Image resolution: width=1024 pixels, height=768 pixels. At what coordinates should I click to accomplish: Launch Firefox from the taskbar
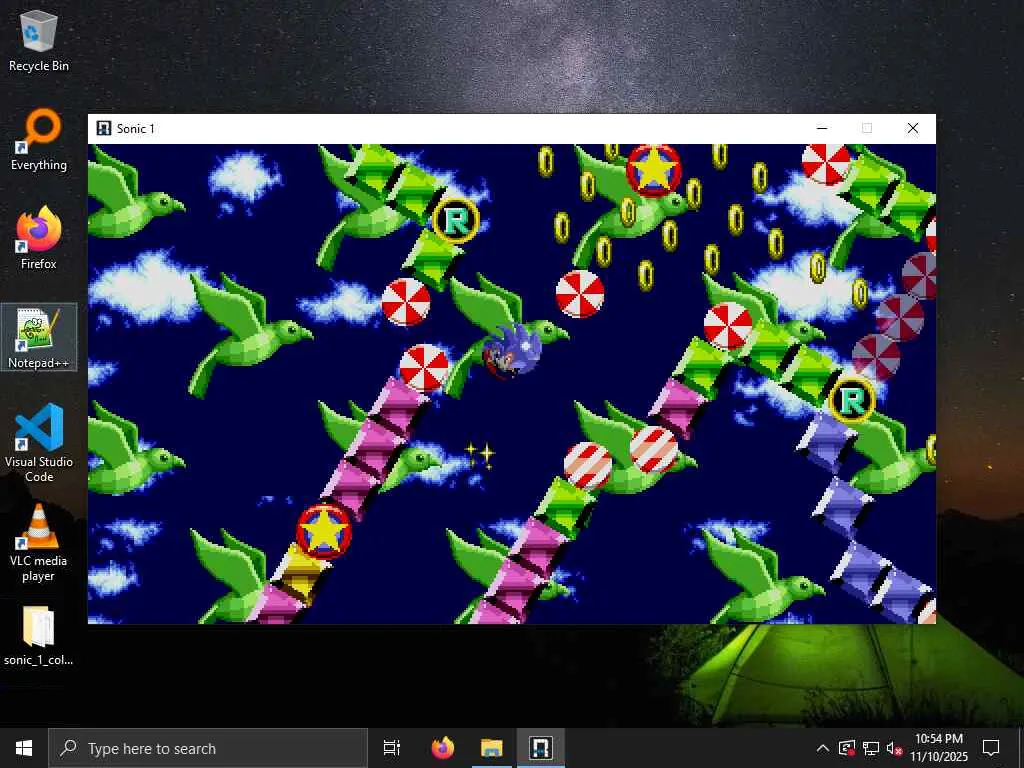tap(443, 748)
